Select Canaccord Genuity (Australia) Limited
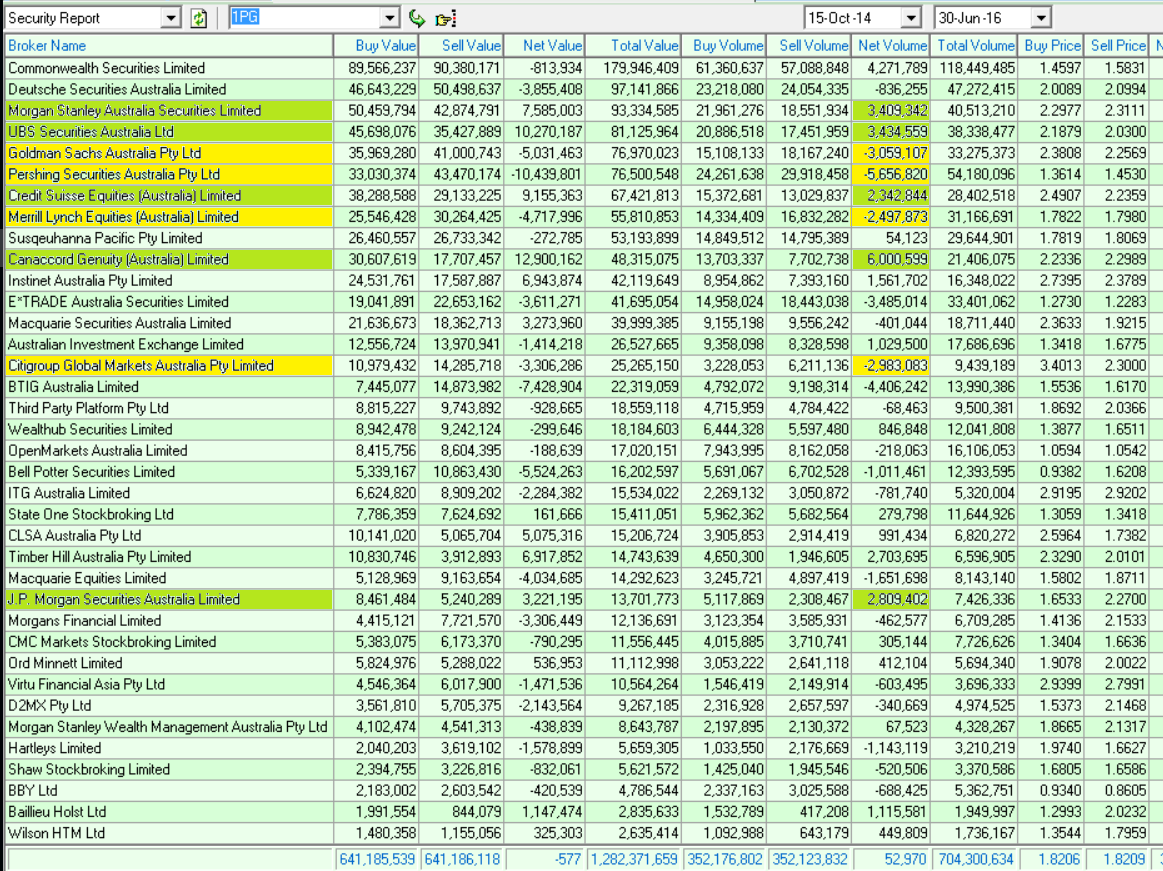This screenshot has height=871, width=1163. coord(168,260)
